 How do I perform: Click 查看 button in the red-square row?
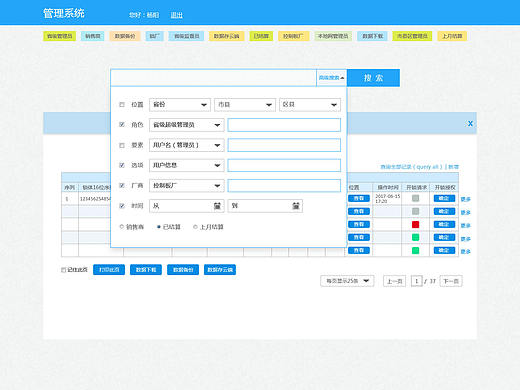pyautogui.click(x=359, y=224)
